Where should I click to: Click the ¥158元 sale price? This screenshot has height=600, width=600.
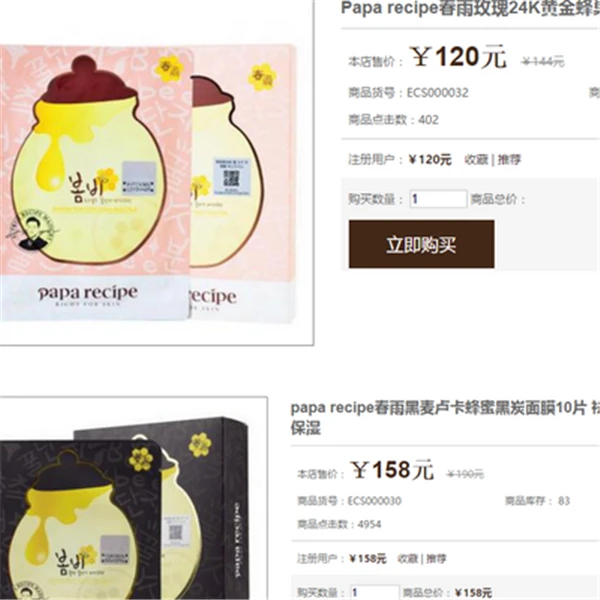(x=392, y=470)
